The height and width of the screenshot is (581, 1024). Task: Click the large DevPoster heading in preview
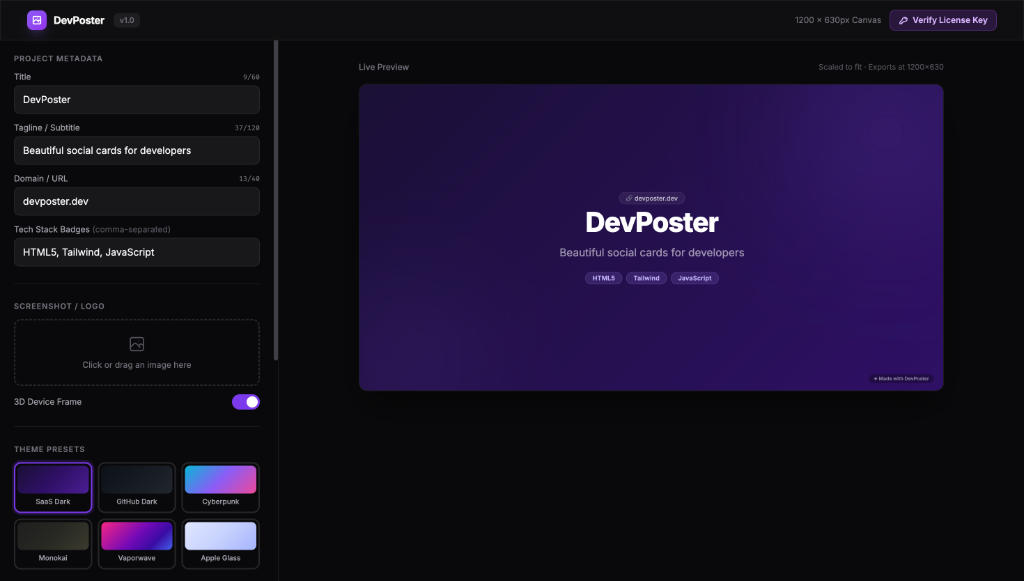click(652, 223)
